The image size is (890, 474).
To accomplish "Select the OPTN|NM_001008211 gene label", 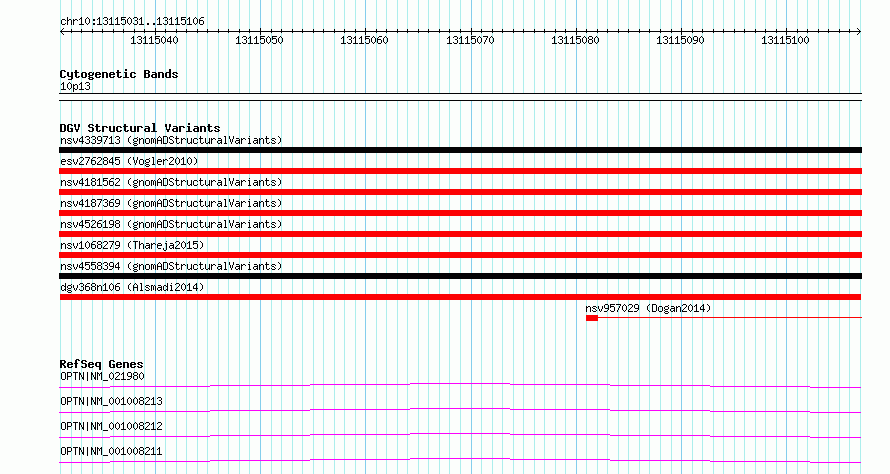I will point(111,451).
